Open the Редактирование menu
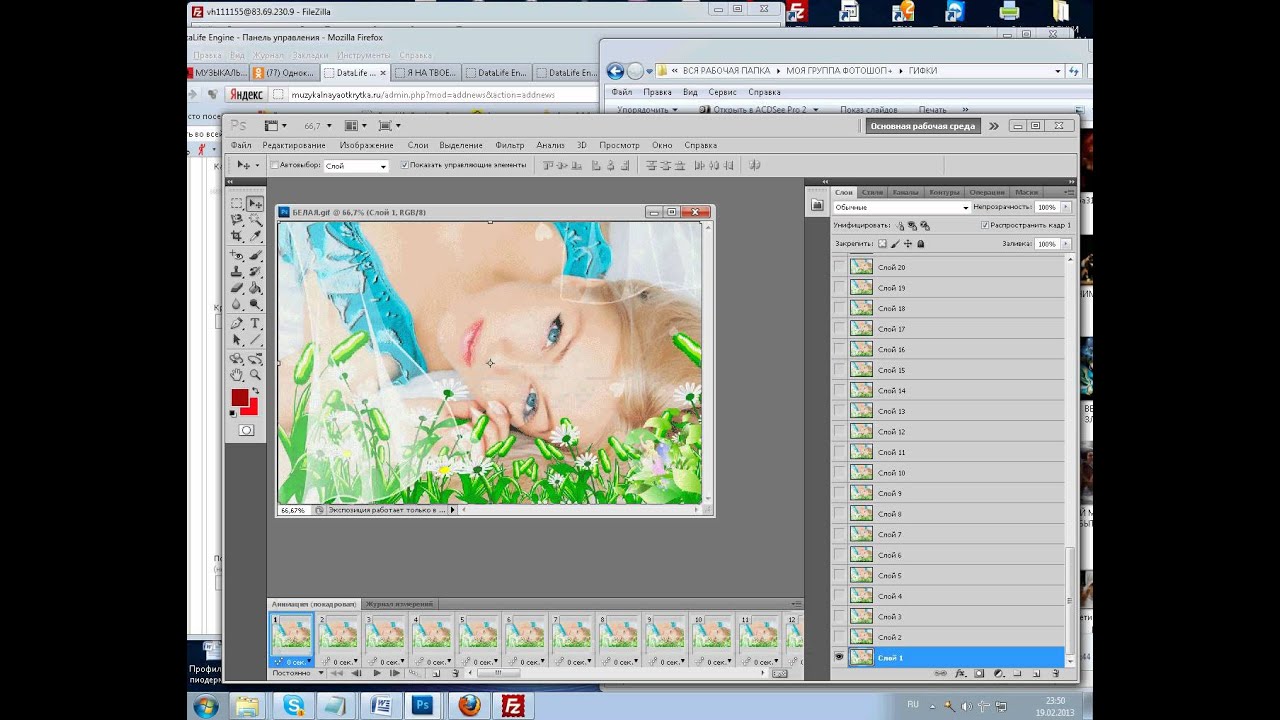1280x720 pixels. [x=294, y=145]
